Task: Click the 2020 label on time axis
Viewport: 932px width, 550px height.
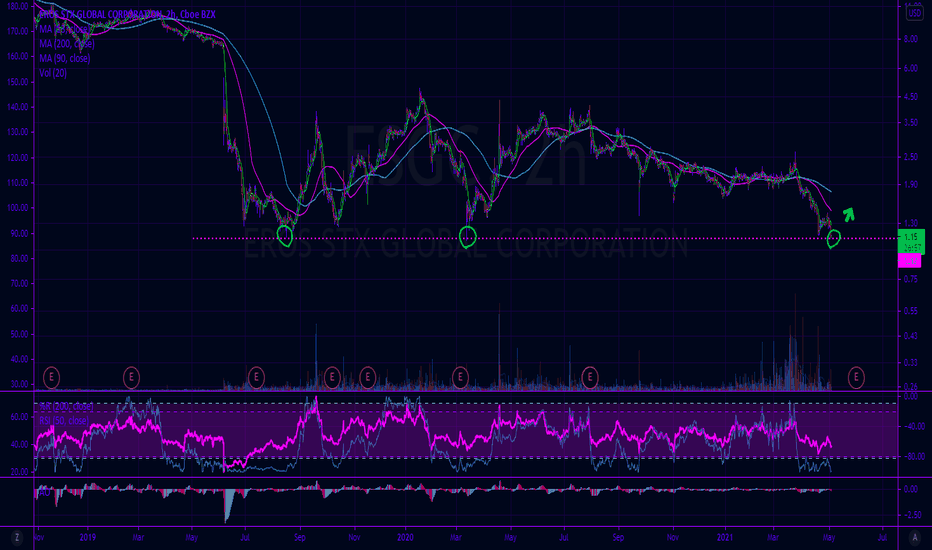Action: coord(405,538)
